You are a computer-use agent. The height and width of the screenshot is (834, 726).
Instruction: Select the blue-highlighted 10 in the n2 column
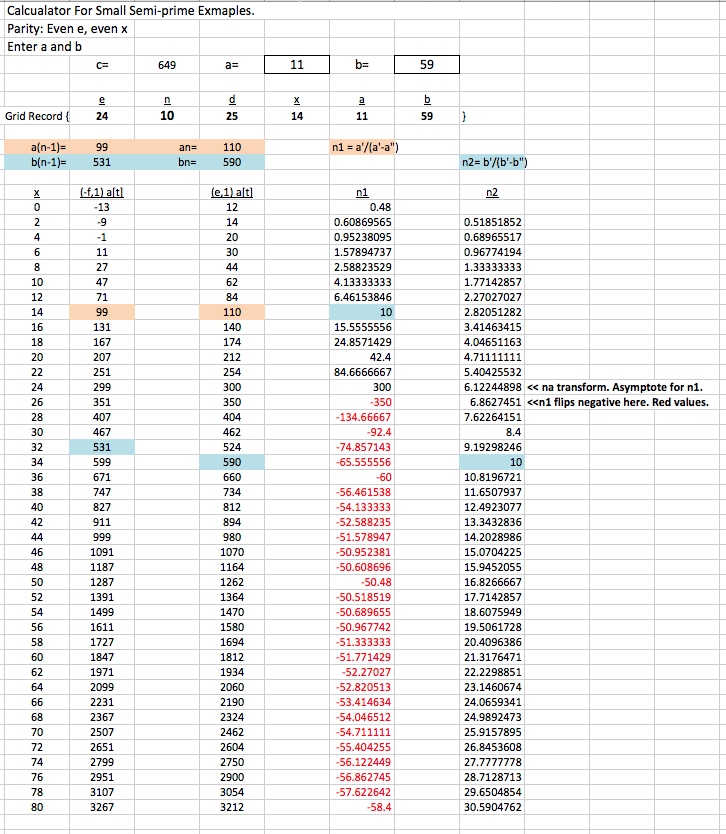(492, 462)
